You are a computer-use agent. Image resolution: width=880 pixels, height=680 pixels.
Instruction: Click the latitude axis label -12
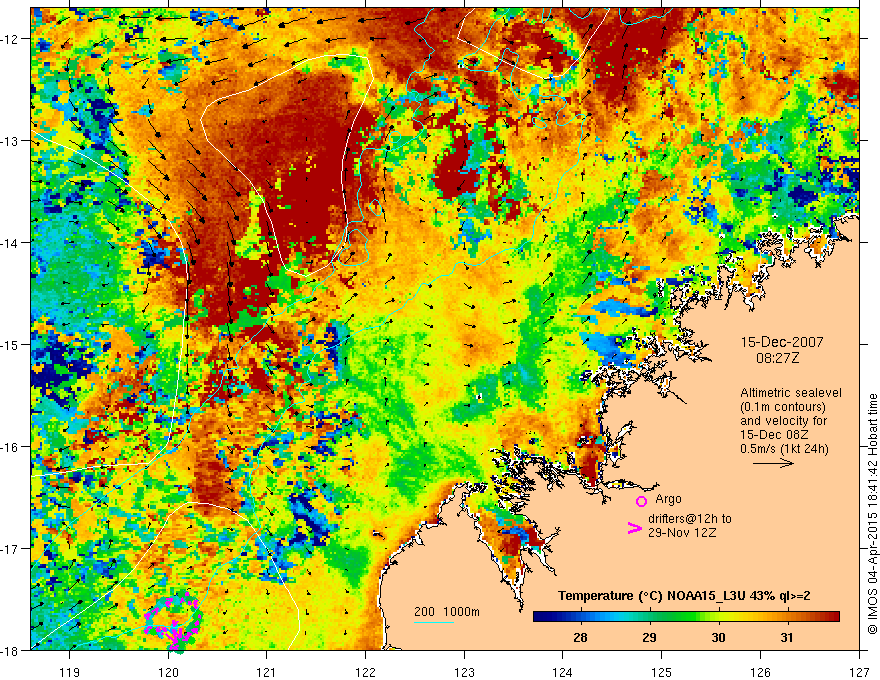click(x=10, y=39)
